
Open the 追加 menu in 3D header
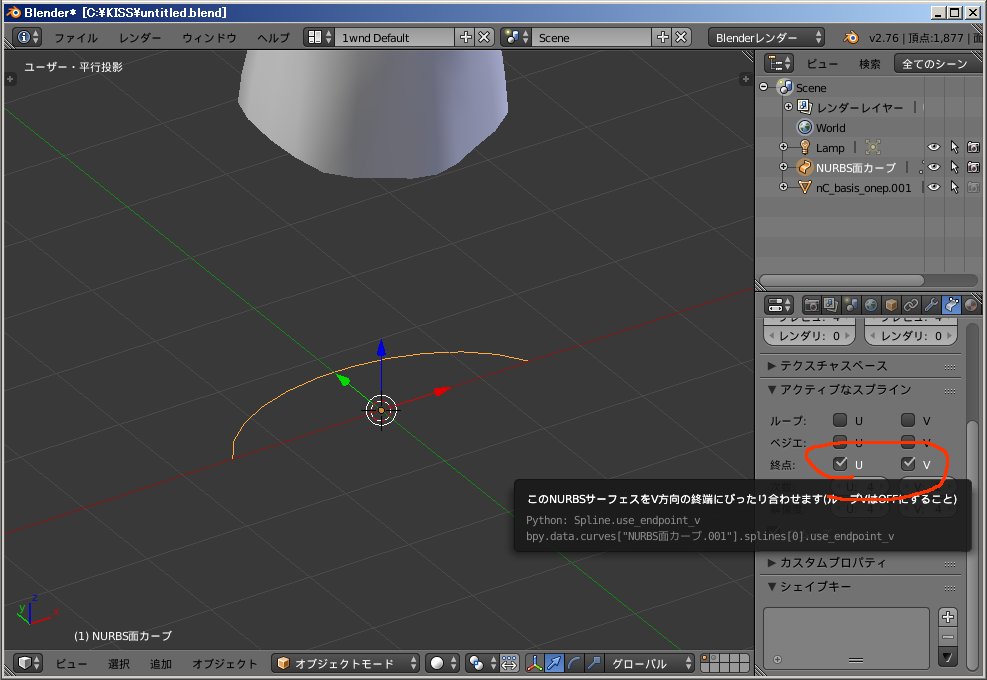161,664
